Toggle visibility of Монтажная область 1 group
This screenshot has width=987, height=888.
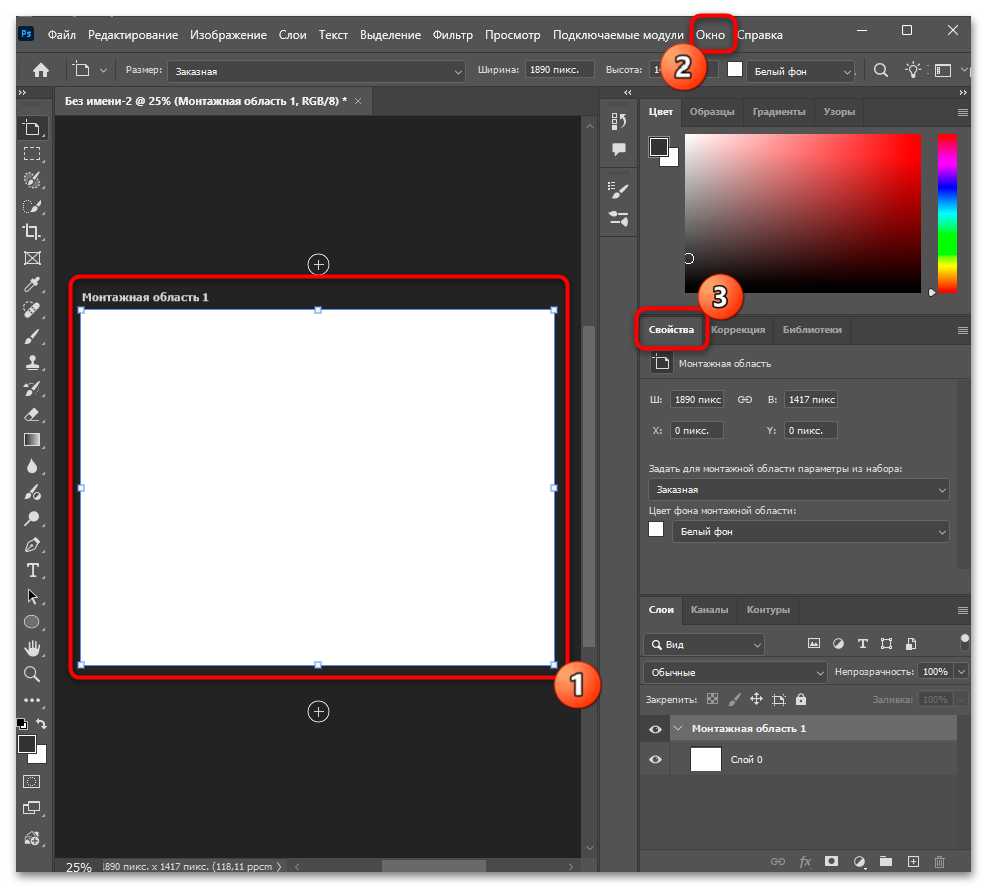[656, 729]
